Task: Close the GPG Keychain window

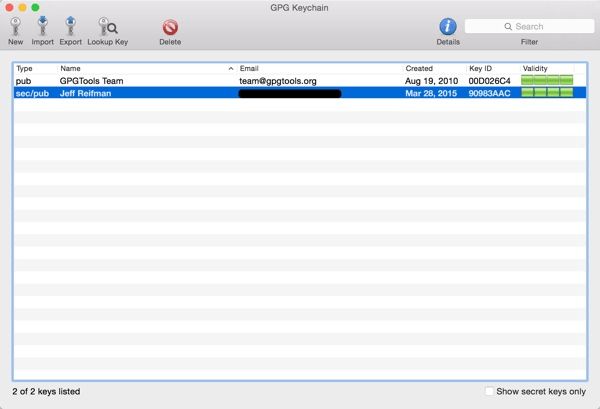Action: click(10, 7)
